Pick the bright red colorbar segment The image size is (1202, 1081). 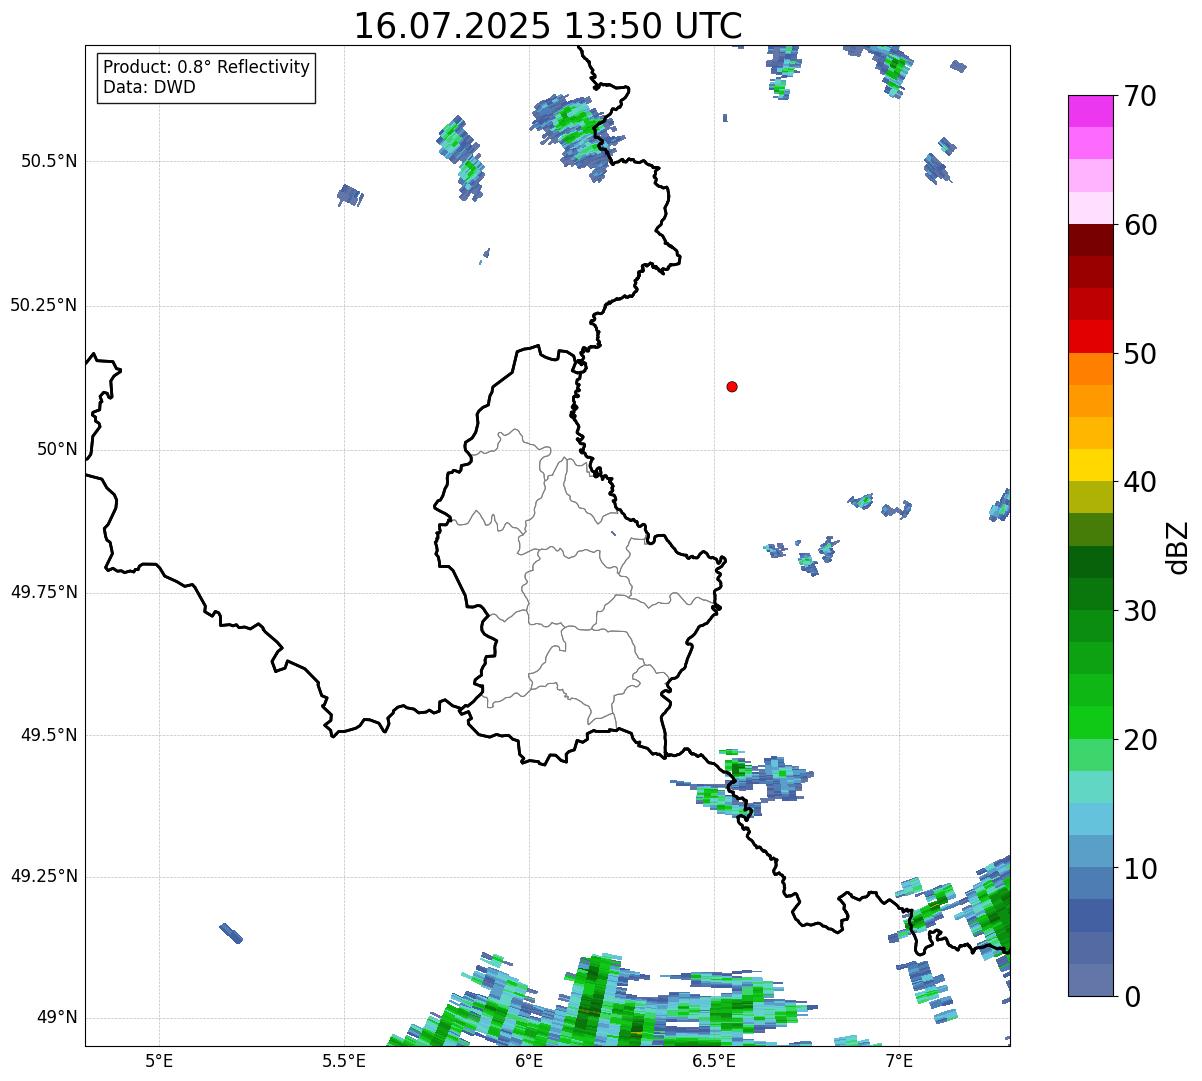point(1091,336)
